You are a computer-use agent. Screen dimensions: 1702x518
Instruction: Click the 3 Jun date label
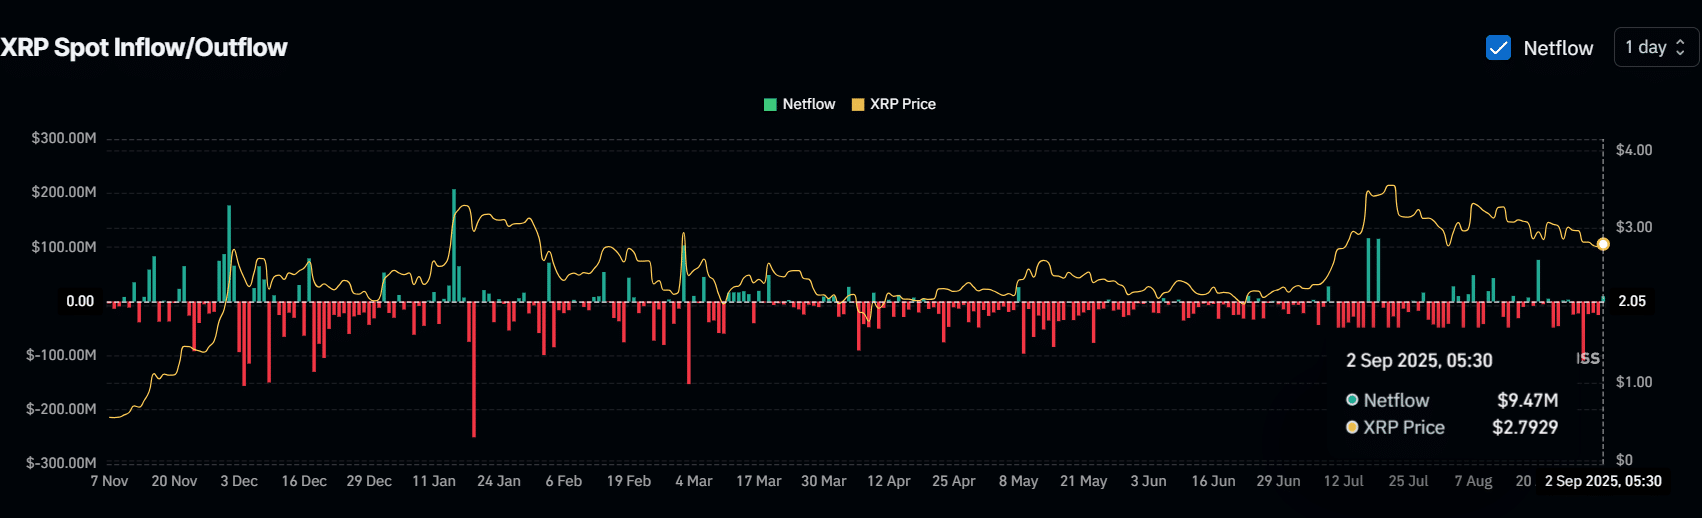[1149, 481]
